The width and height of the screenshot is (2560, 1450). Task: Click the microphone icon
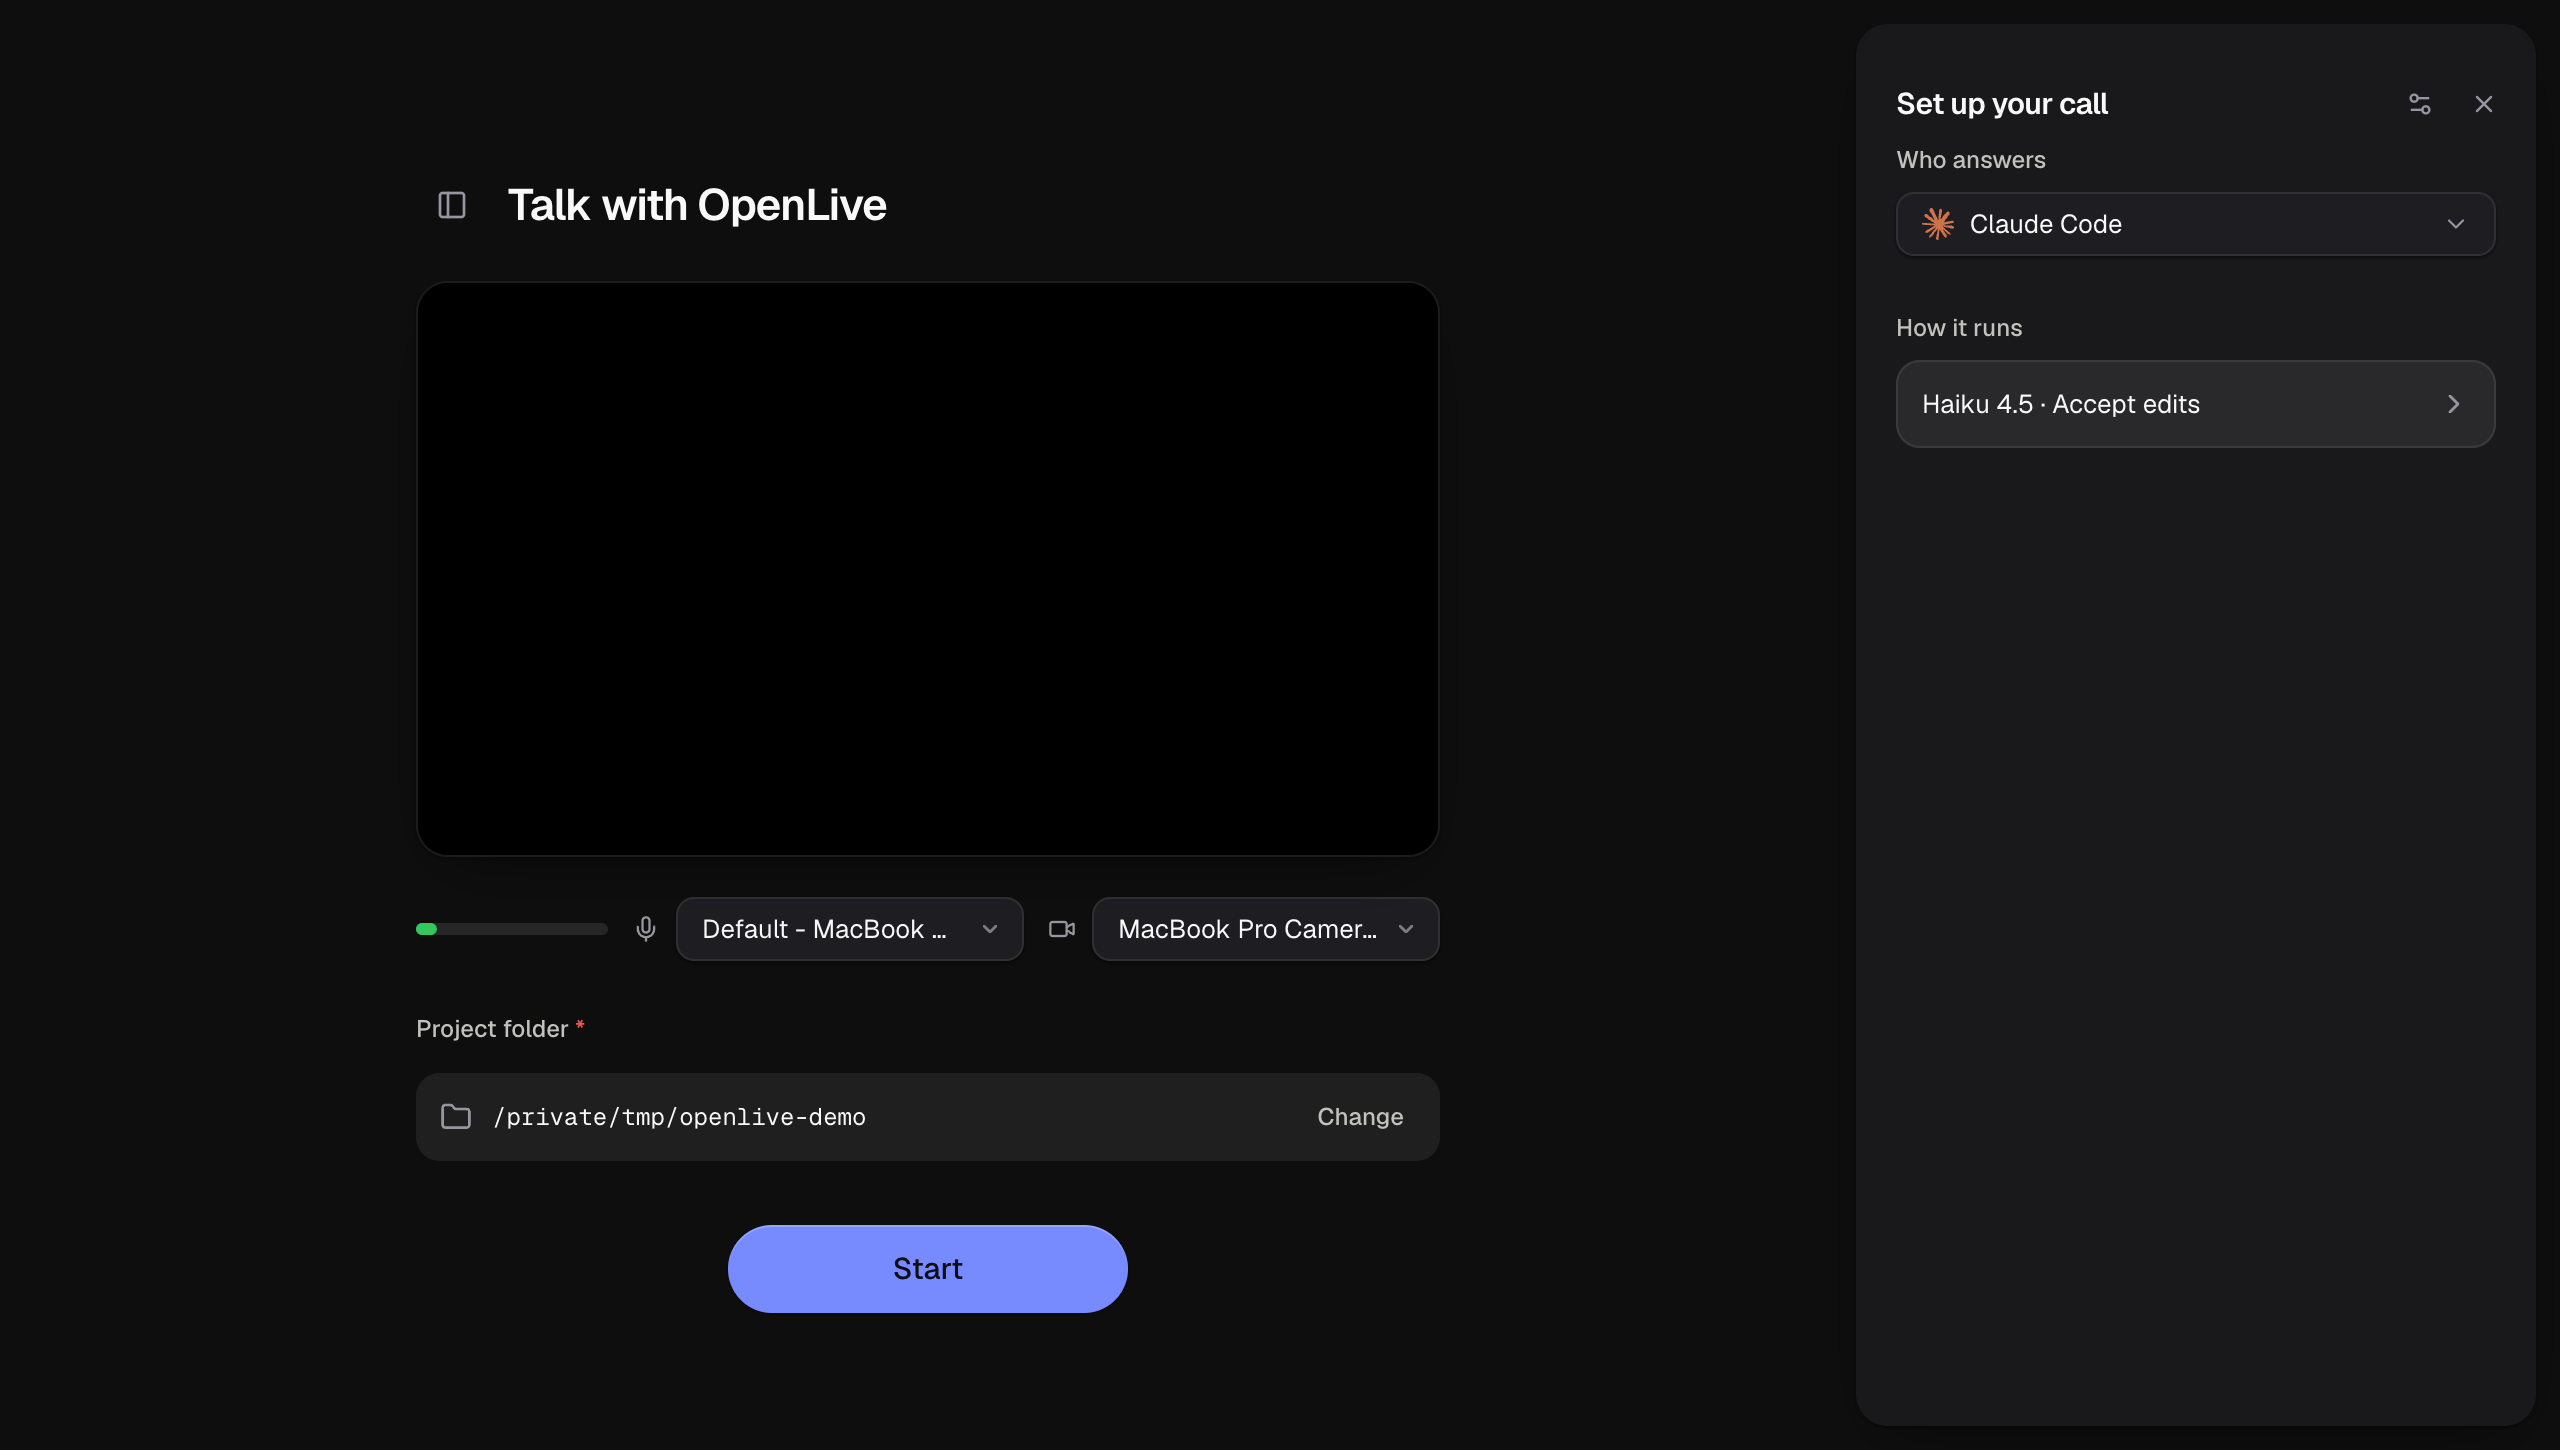tap(646, 929)
